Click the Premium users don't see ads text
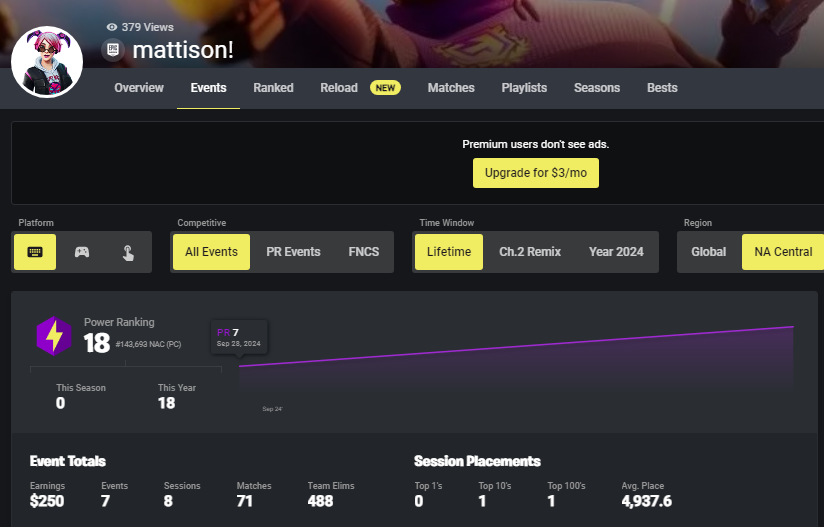 click(535, 144)
